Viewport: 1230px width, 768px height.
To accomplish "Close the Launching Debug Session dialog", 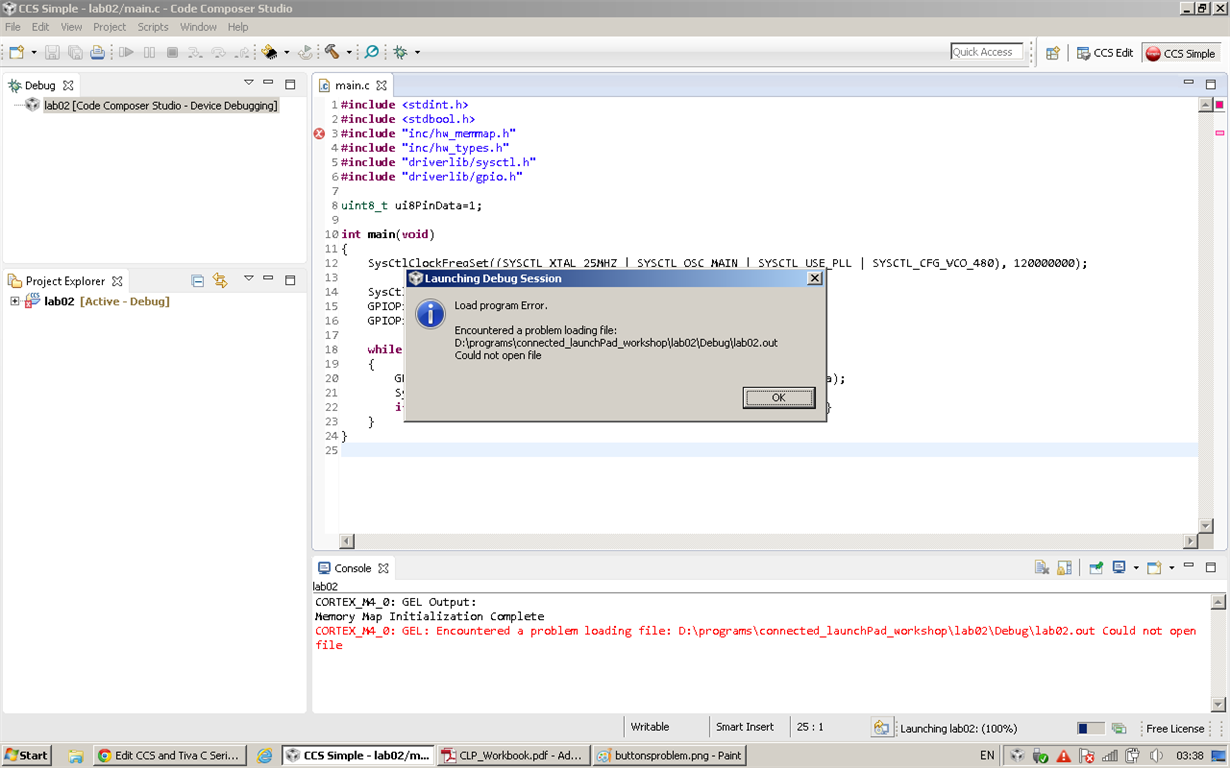I will [815, 278].
